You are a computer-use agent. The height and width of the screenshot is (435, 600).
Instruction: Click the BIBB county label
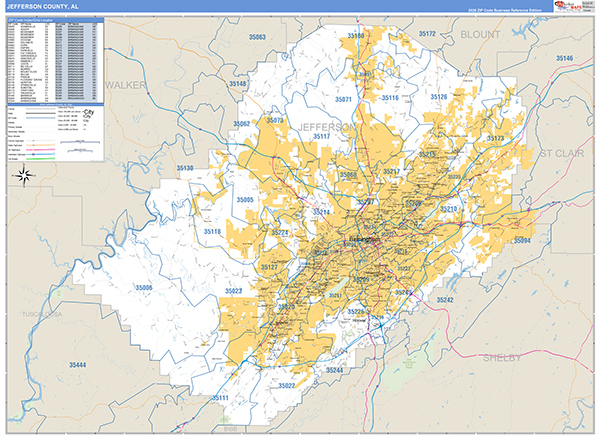pyautogui.click(x=230, y=429)
